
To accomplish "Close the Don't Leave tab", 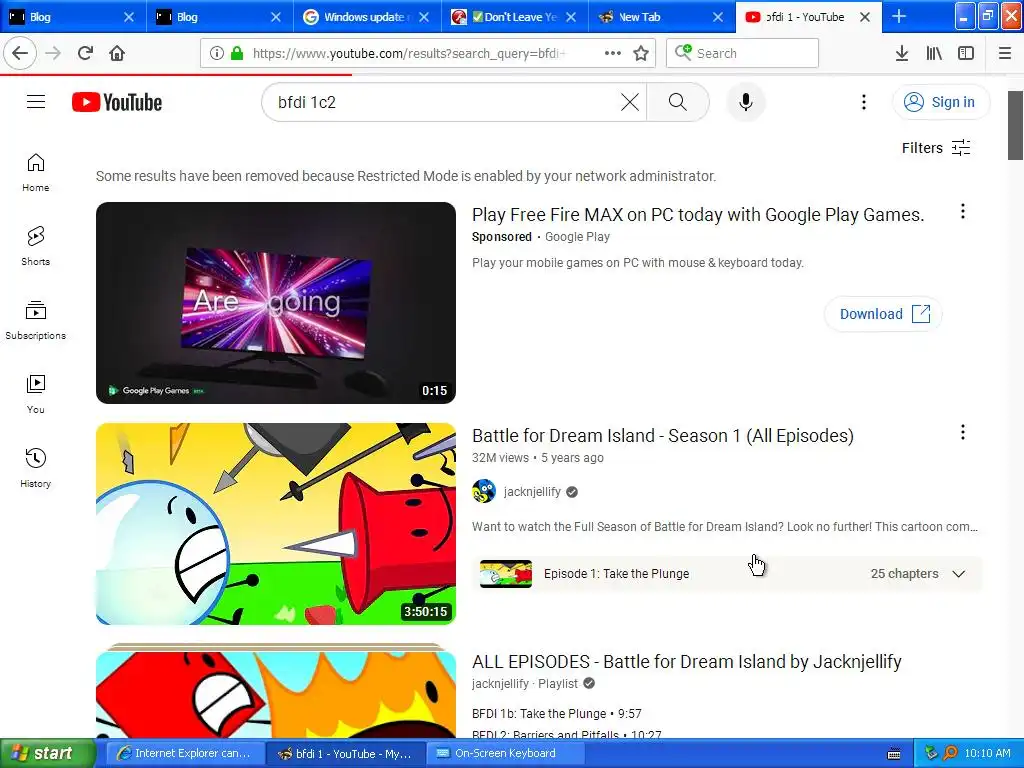I will [x=571, y=17].
